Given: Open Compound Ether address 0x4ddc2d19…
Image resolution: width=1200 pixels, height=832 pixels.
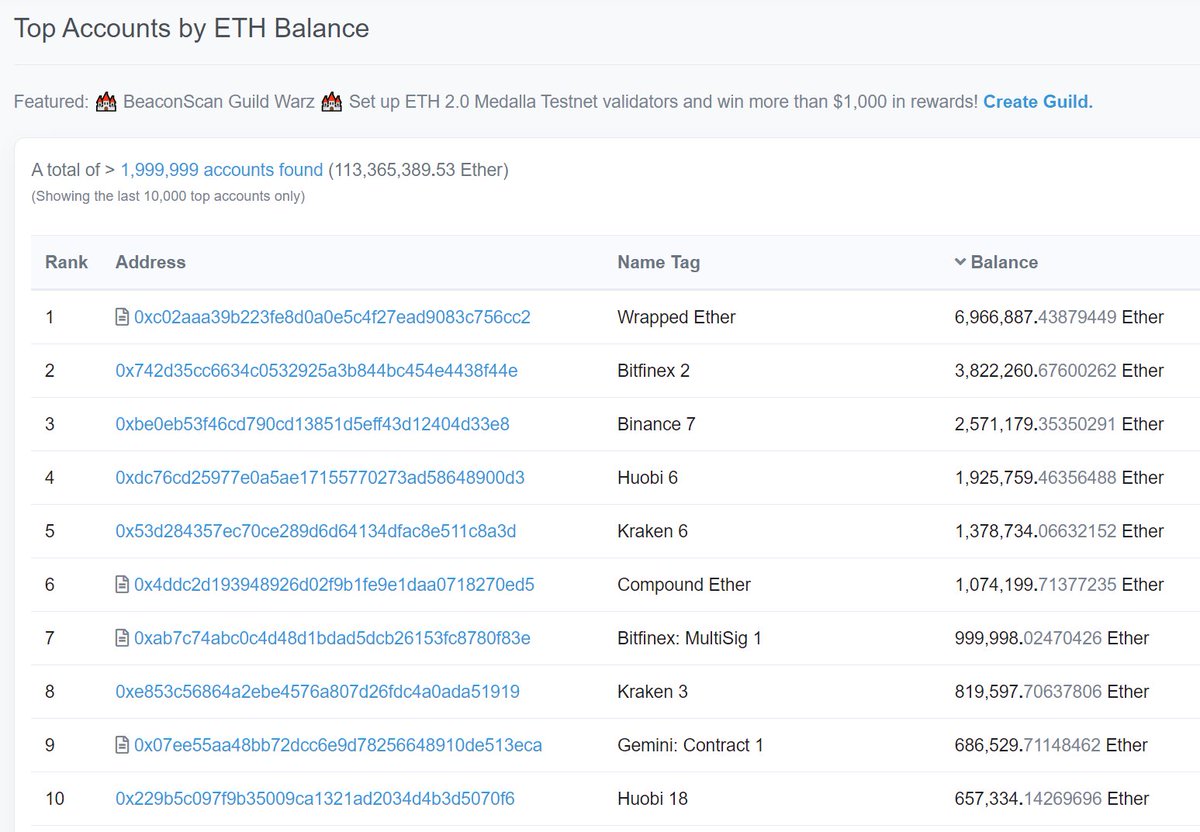Looking at the screenshot, I should coord(334,585).
